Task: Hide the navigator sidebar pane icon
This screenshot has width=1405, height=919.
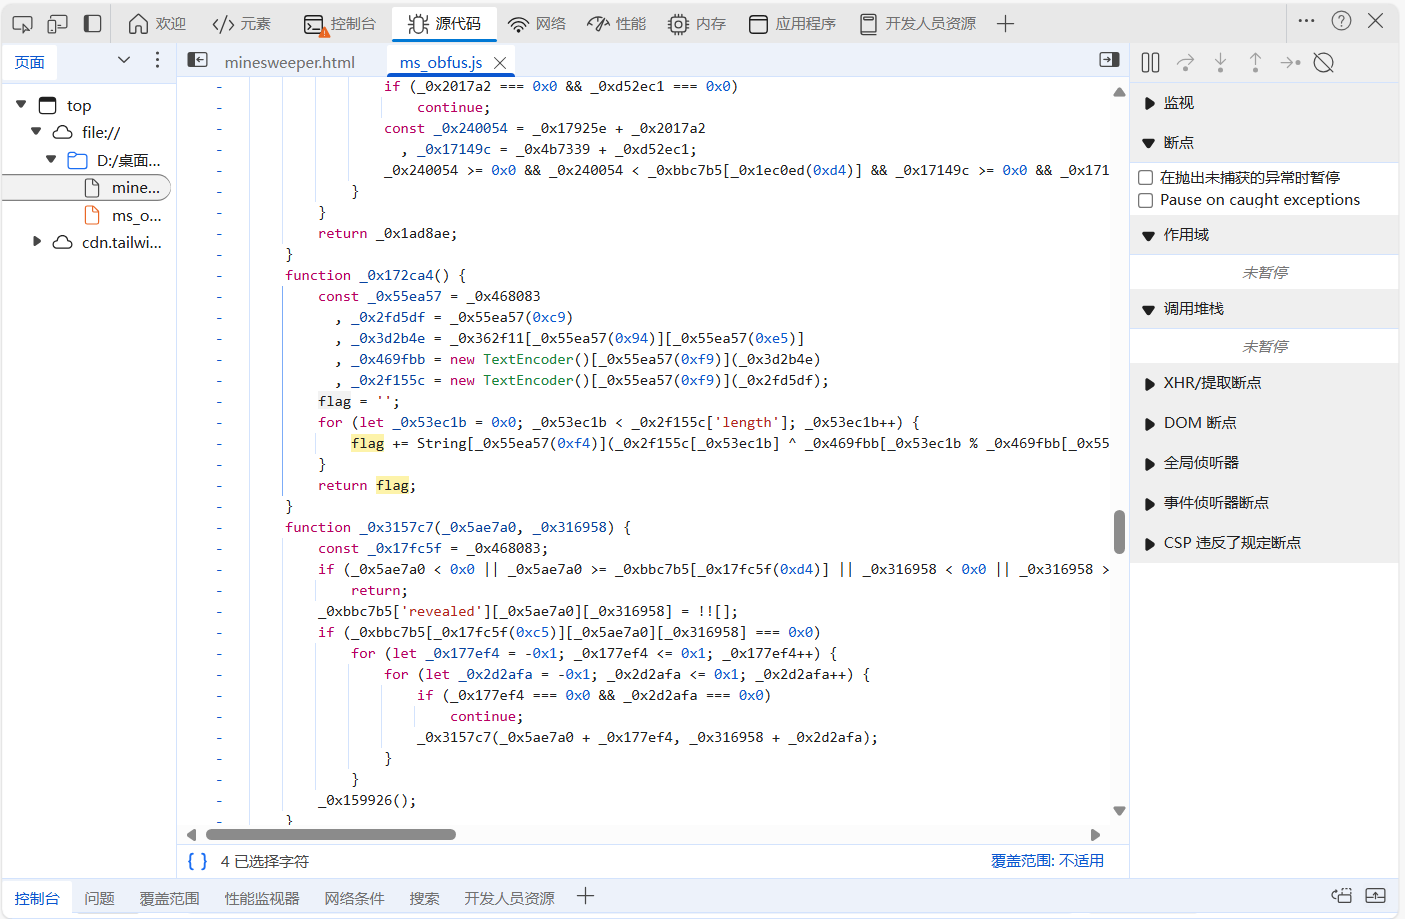Action: tap(198, 61)
